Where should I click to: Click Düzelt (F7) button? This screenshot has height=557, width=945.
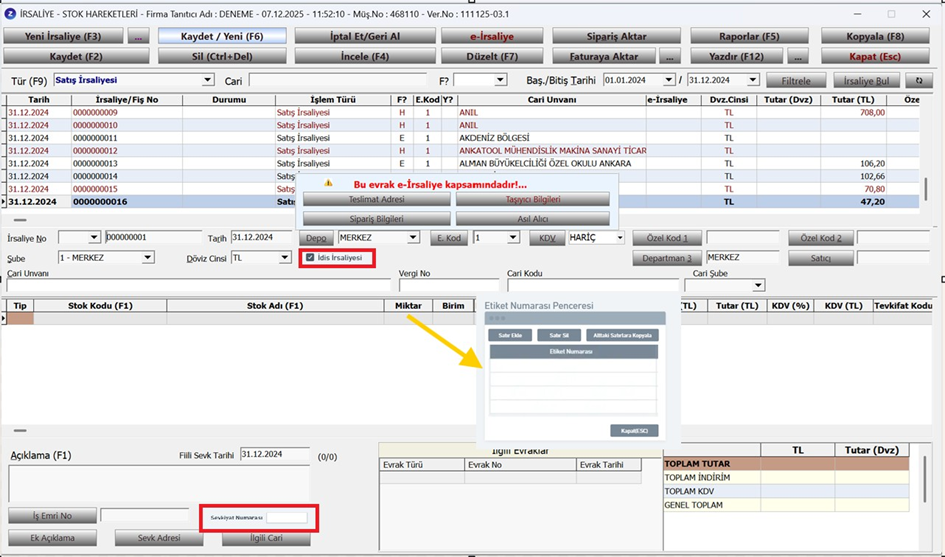[x=492, y=57]
